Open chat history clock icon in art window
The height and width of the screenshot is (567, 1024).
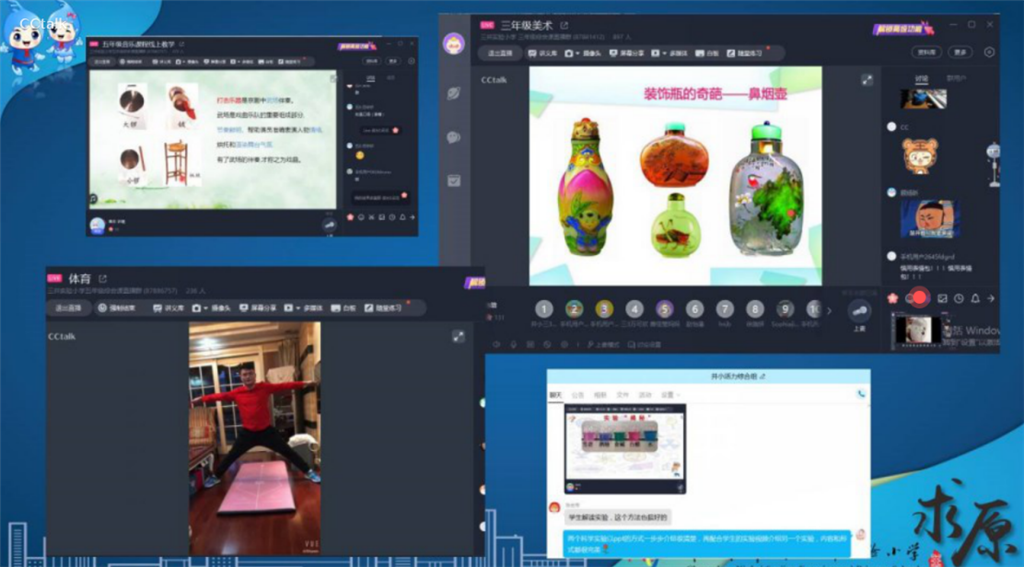coord(958,299)
